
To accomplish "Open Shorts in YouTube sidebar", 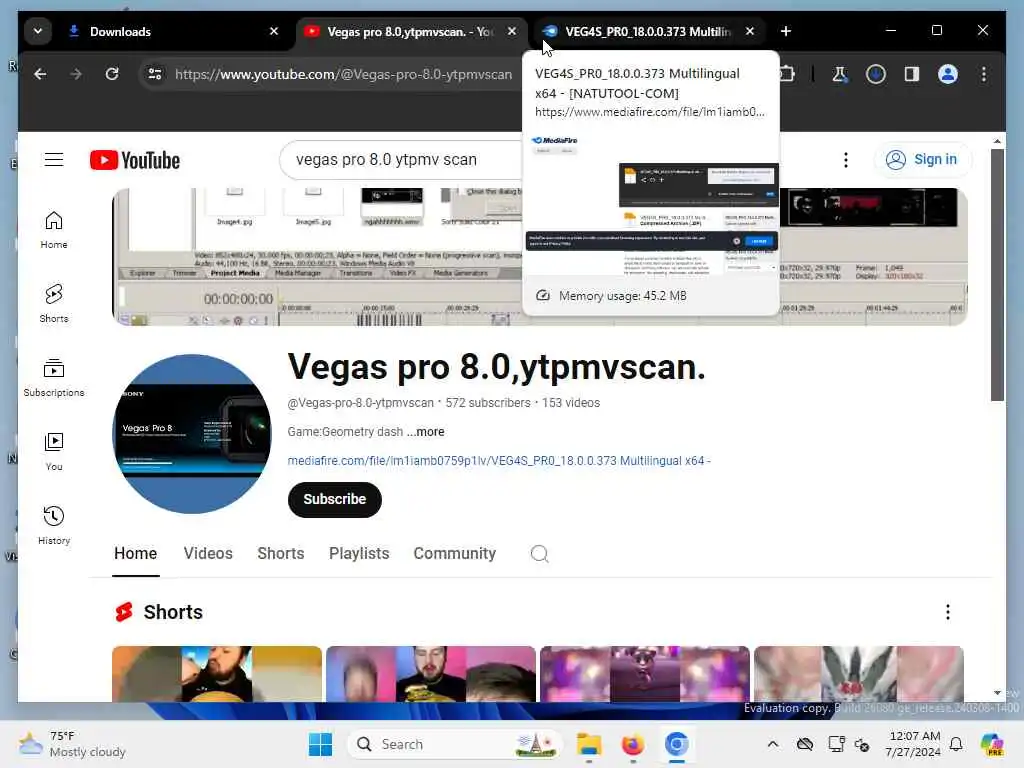I will tap(54, 304).
